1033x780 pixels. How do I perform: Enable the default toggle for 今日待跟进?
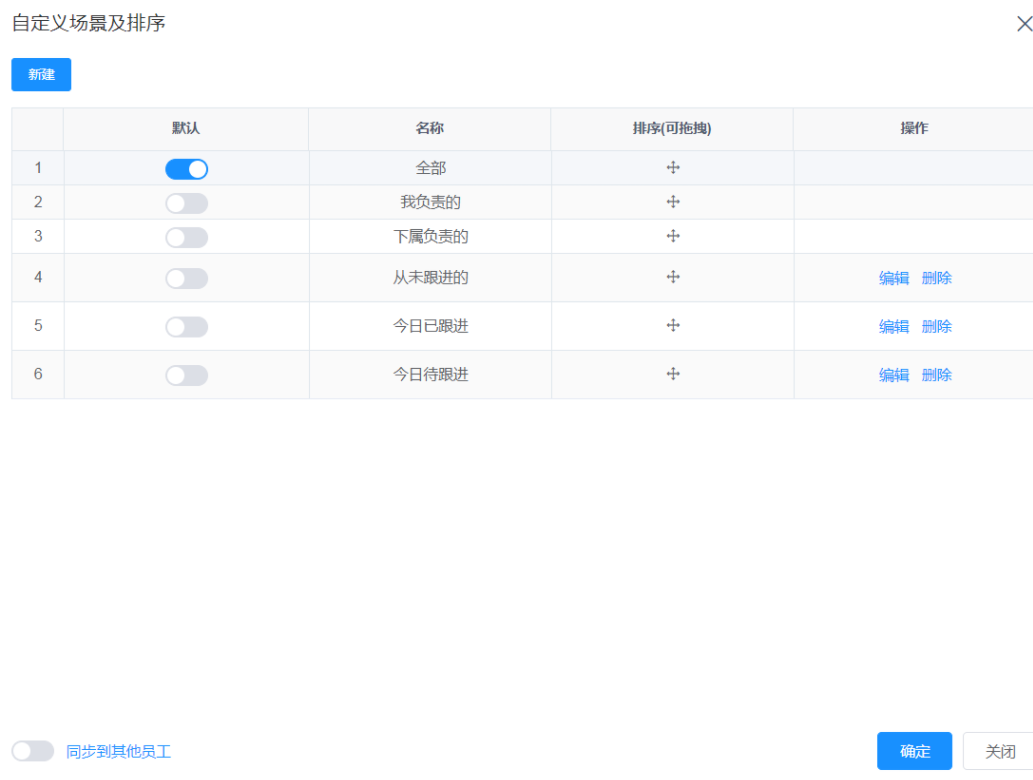click(x=186, y=374)
